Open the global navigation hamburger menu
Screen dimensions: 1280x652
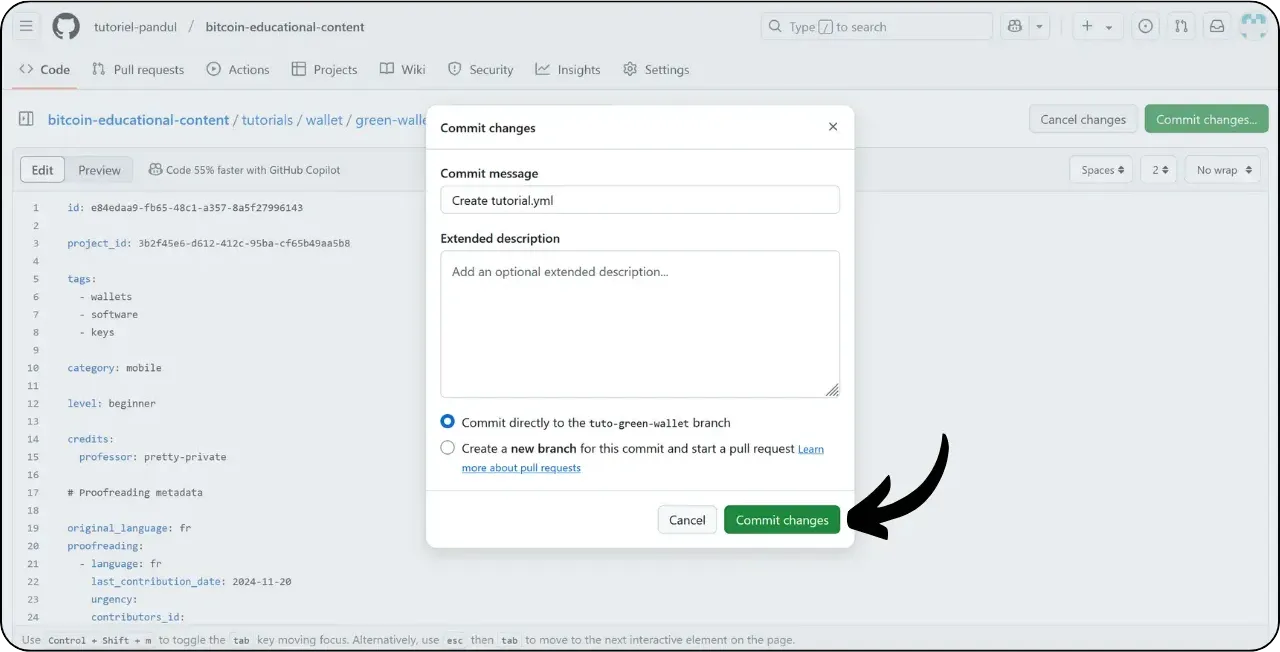(26, 27)
